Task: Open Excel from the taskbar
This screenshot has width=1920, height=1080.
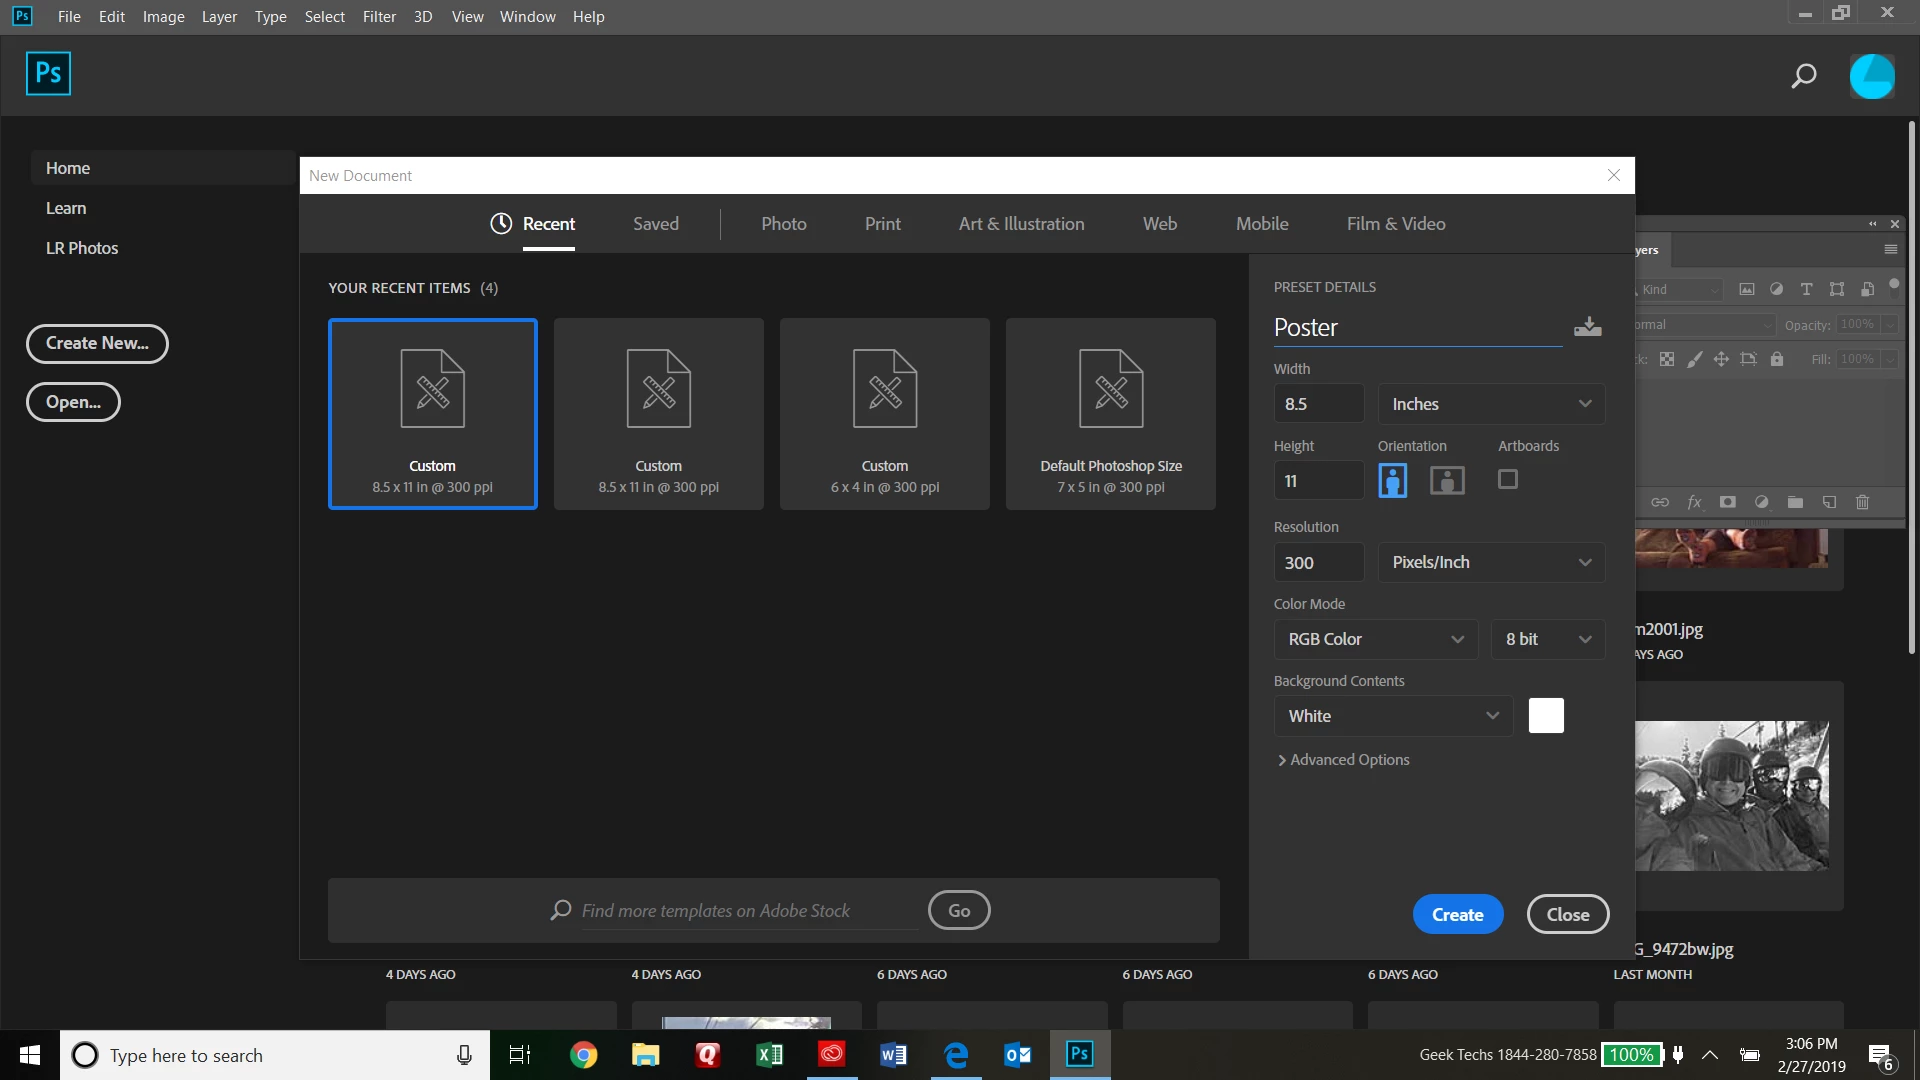Action: (769, 1055)
